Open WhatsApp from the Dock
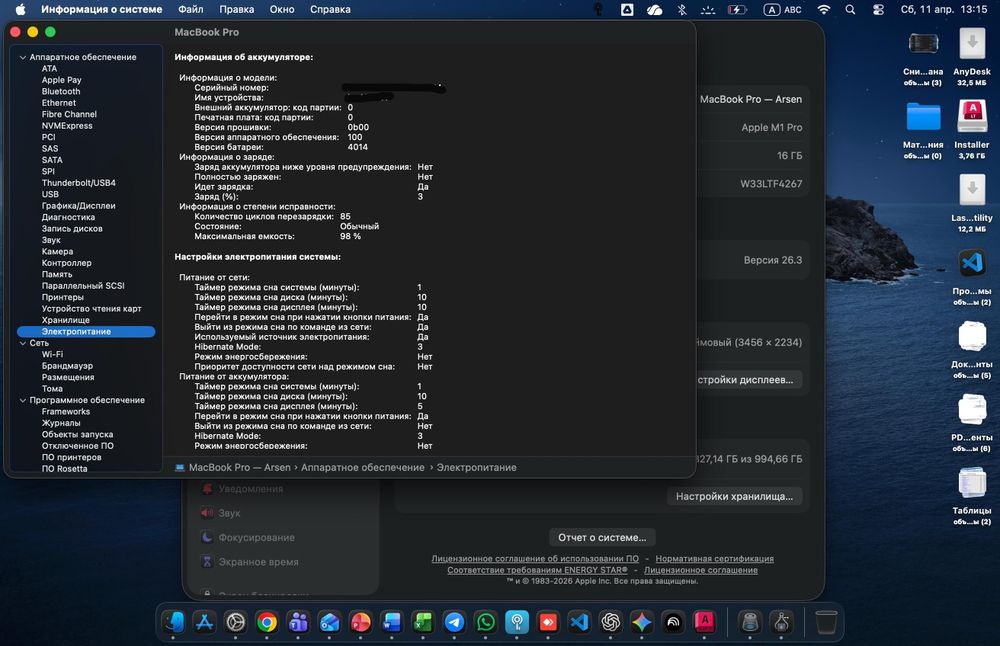Screen dimensions: 1000x646 click(485, 622)
